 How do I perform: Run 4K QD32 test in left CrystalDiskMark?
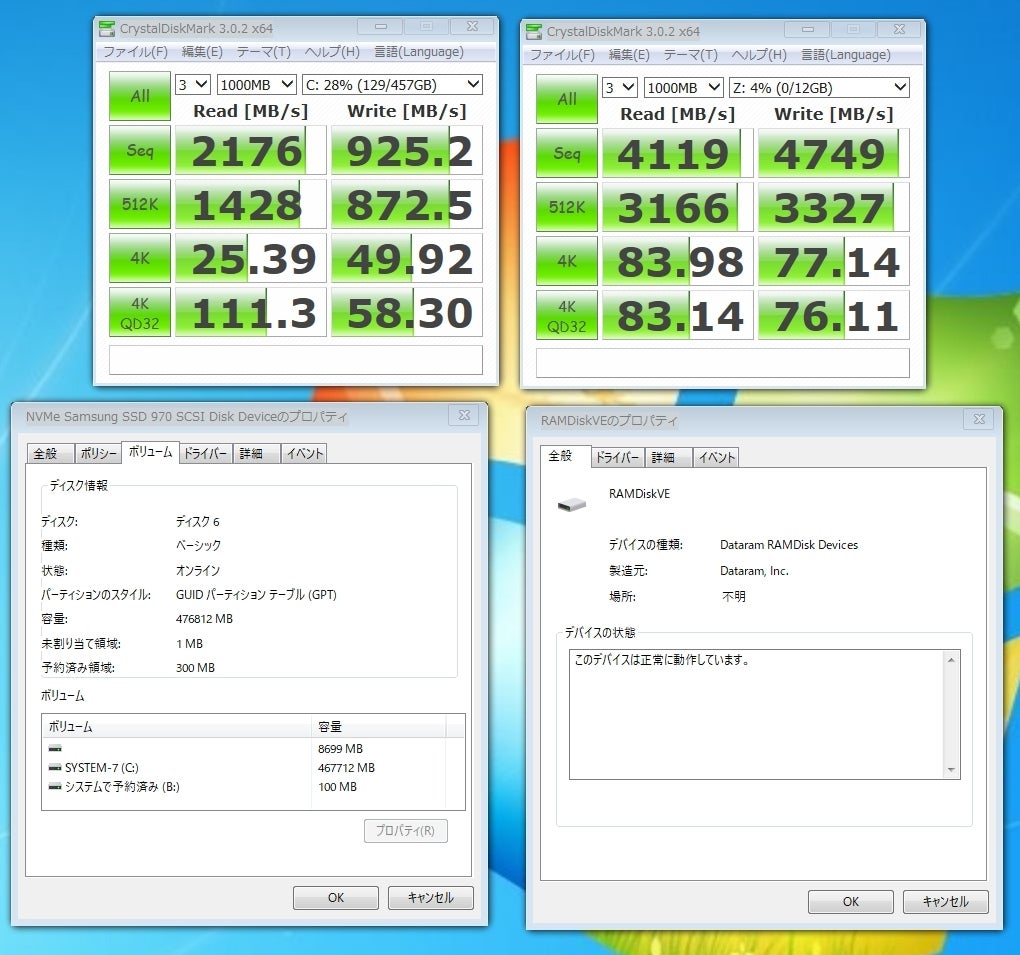pyautogui.click(x=140, y=312)
